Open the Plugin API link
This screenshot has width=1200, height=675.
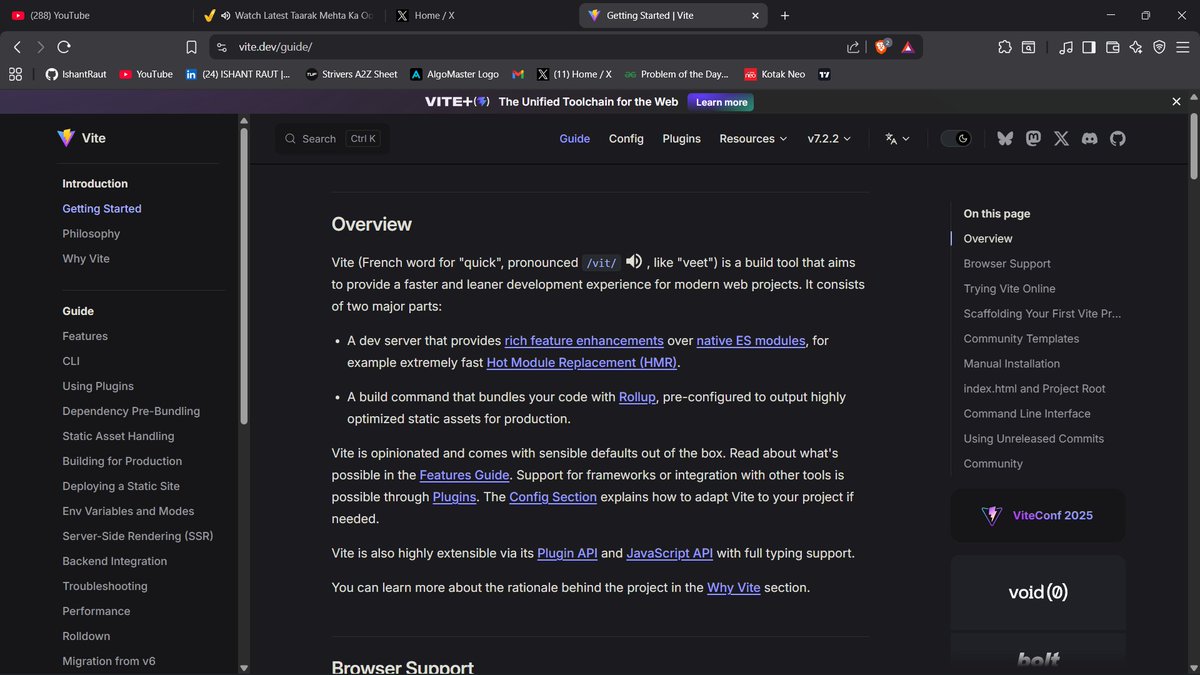[567, 553]
